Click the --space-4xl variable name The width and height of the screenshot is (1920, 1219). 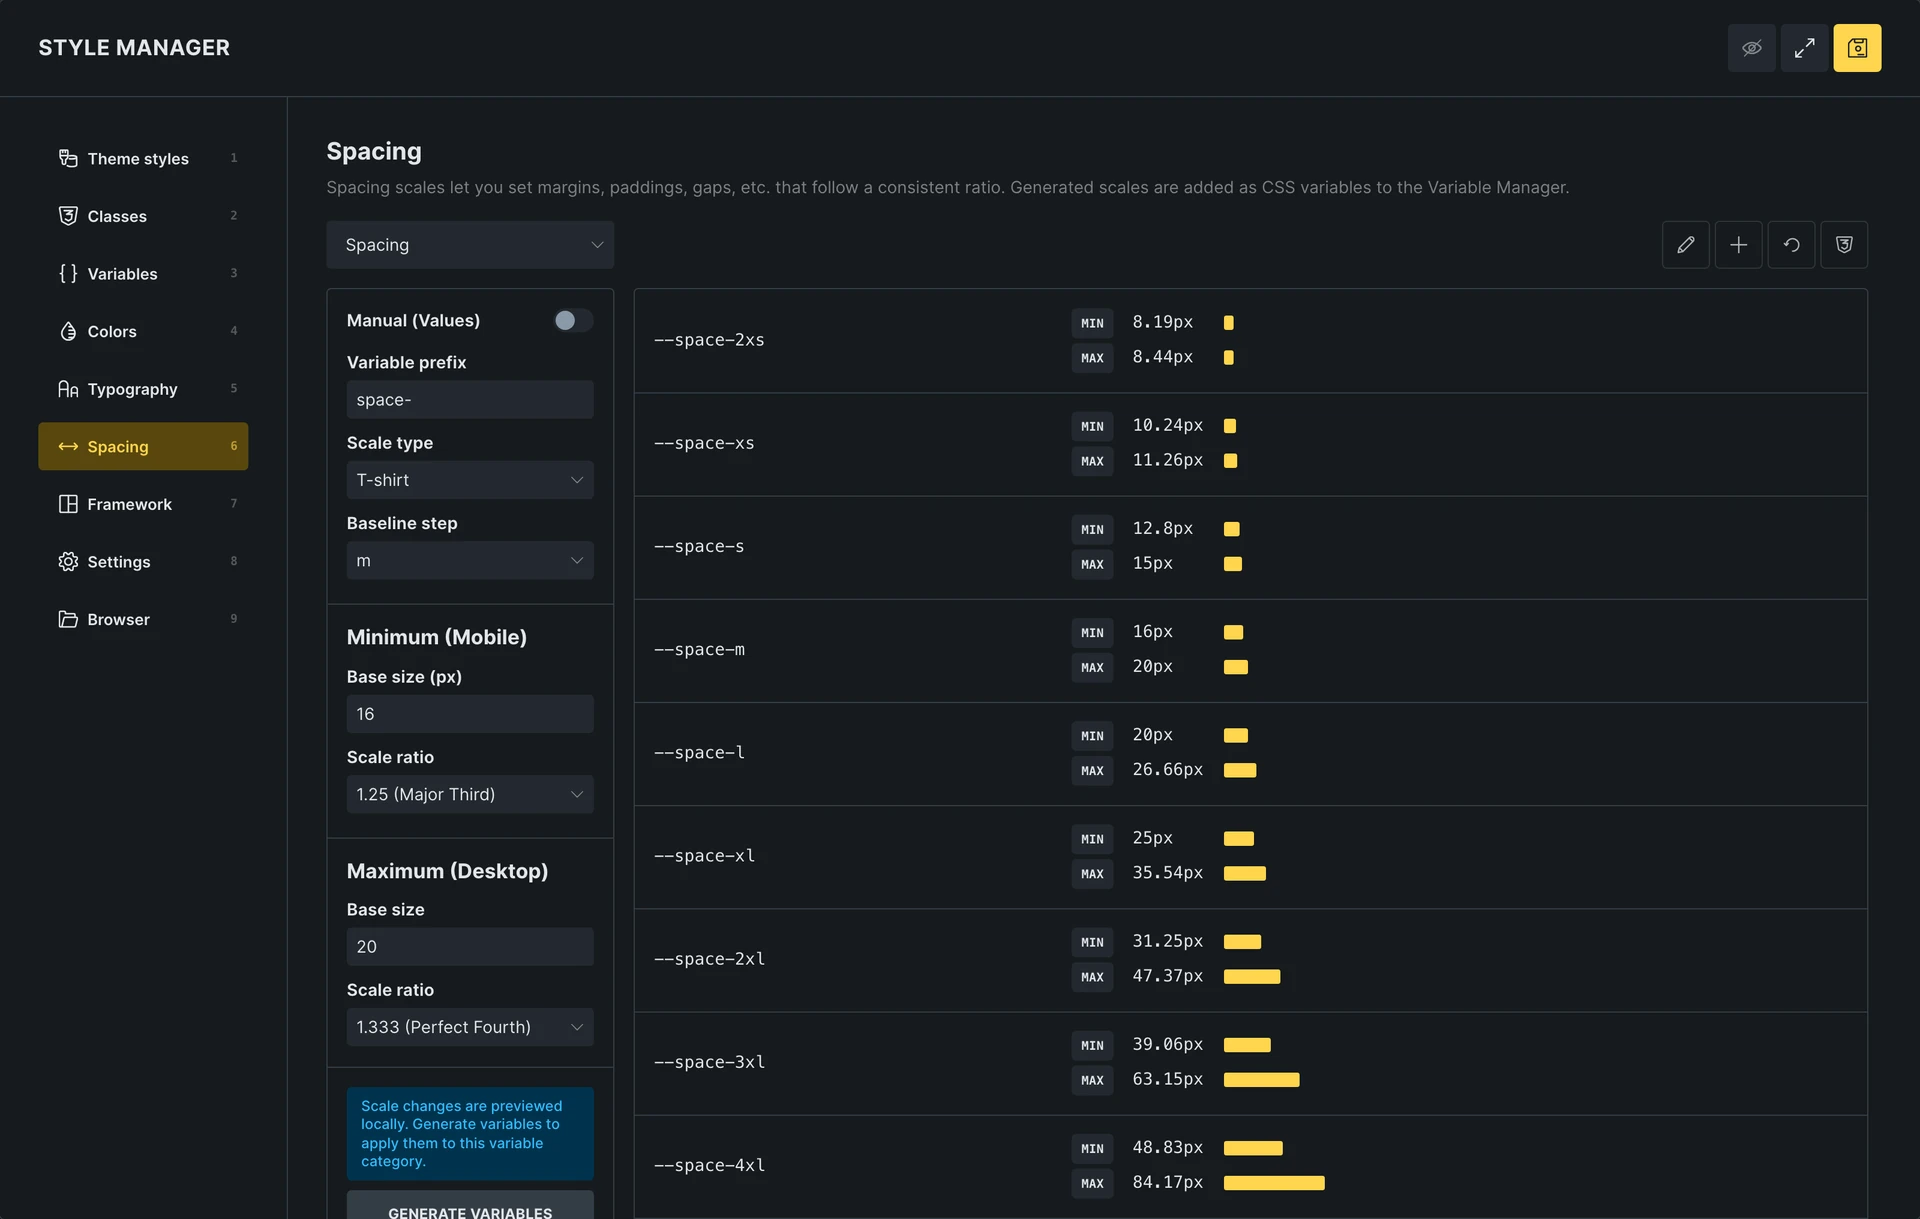coord(709,1165)
